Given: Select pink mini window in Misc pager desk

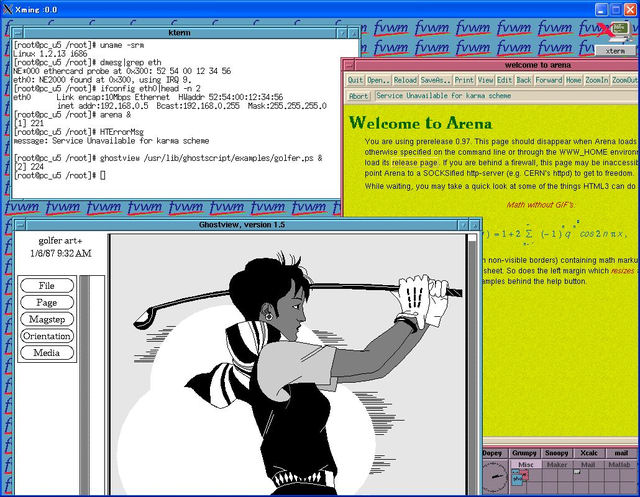Looking at the screenshot, I should coord(524,474).
